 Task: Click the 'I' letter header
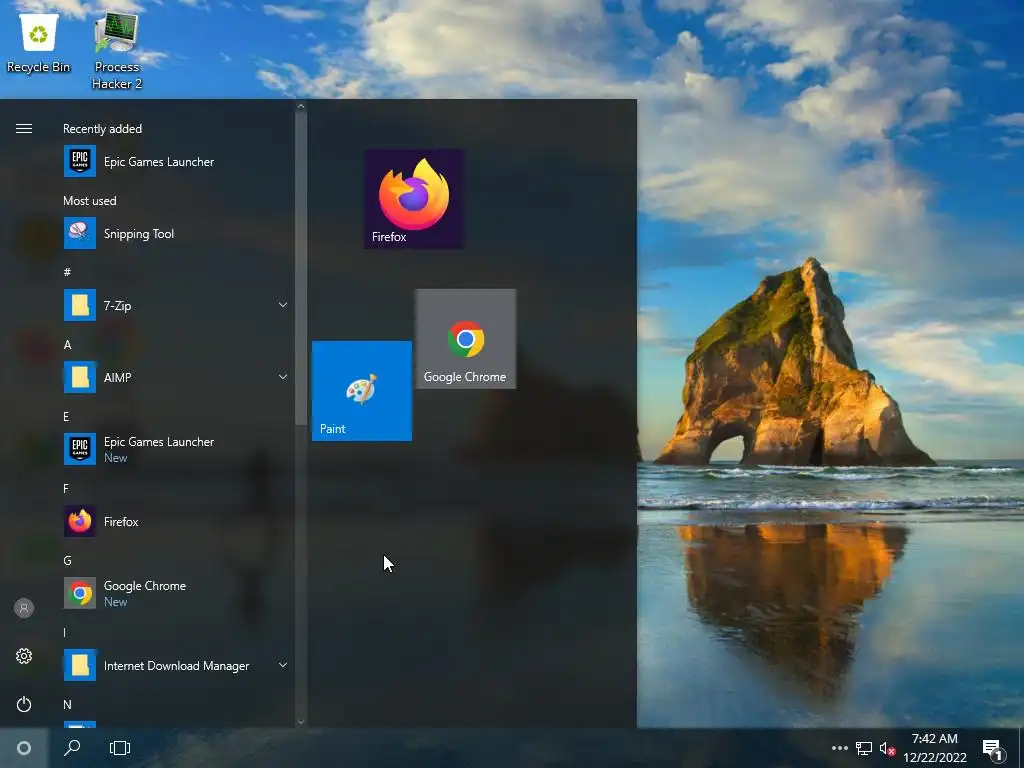pyautogui.click(x=64, y=632)
